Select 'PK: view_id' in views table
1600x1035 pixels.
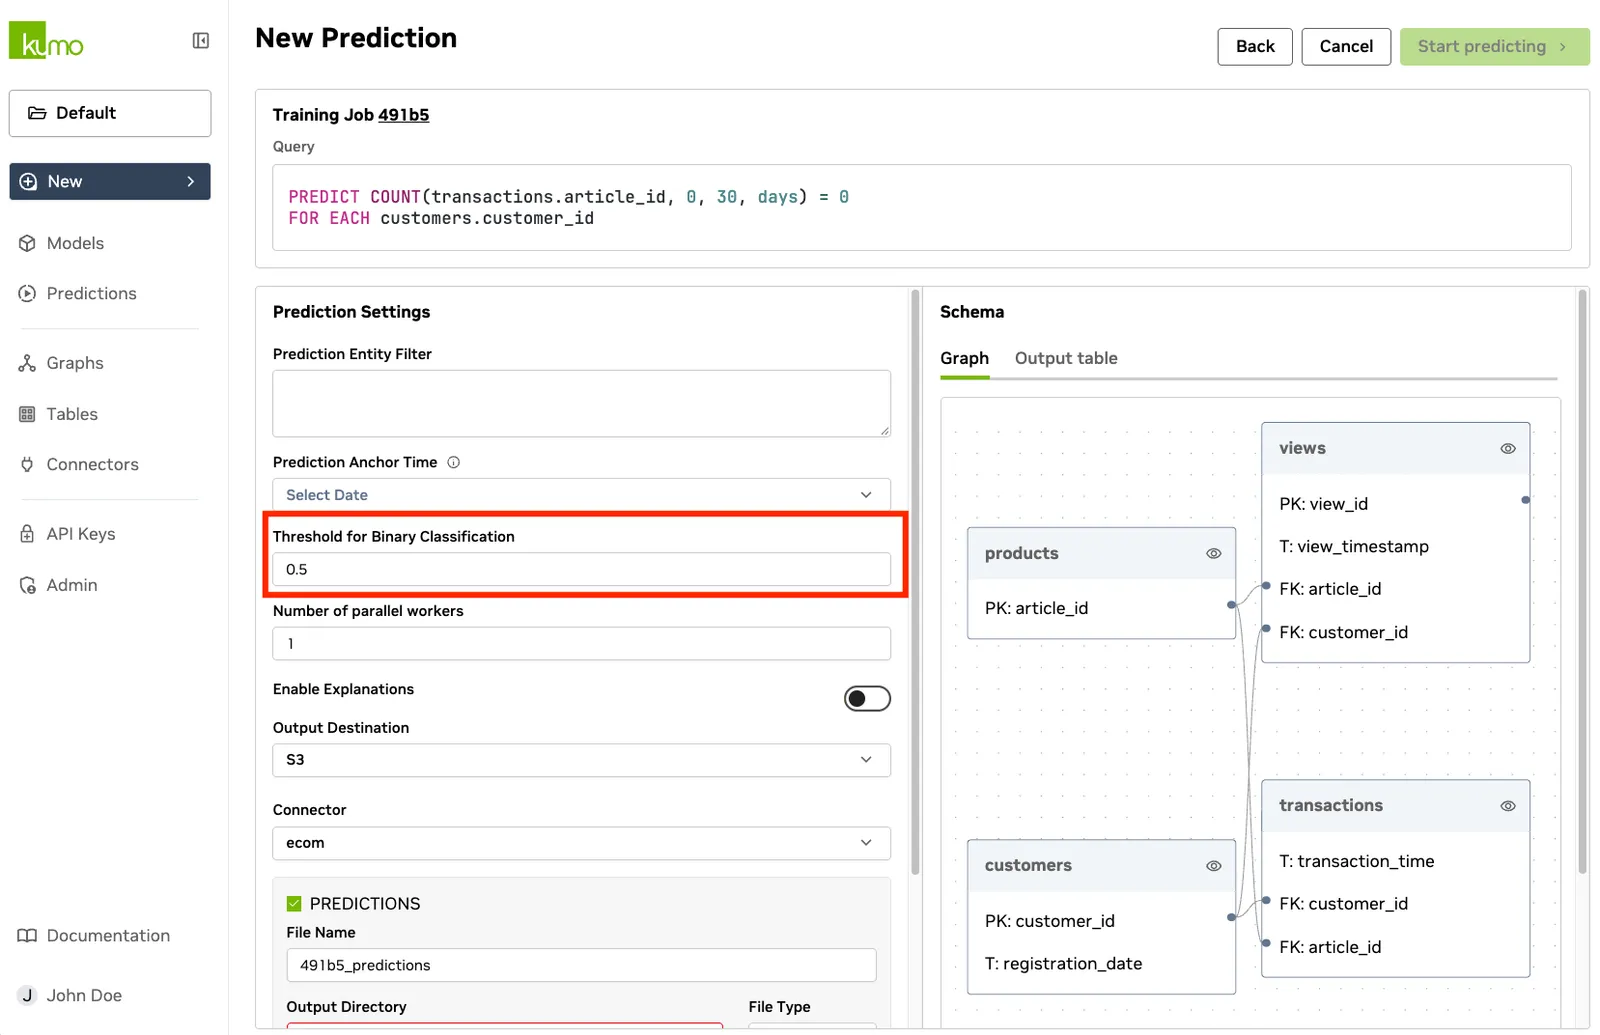[x=1323, y=504]
